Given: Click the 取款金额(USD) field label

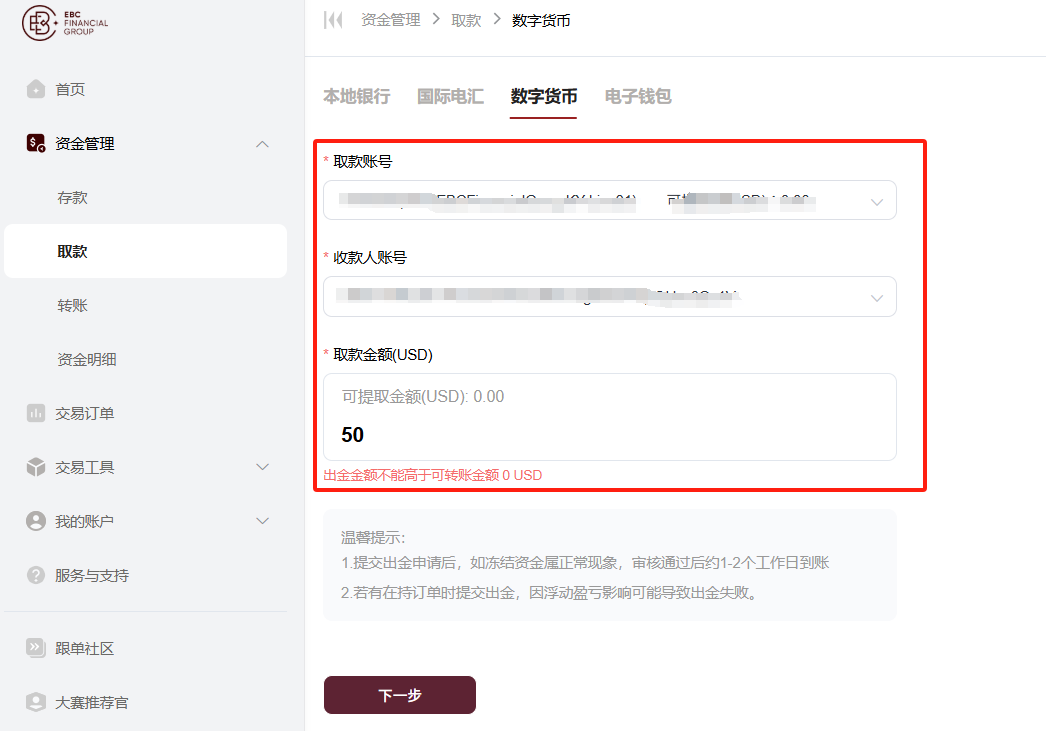Looking at the screenshot, I should 383,355.
